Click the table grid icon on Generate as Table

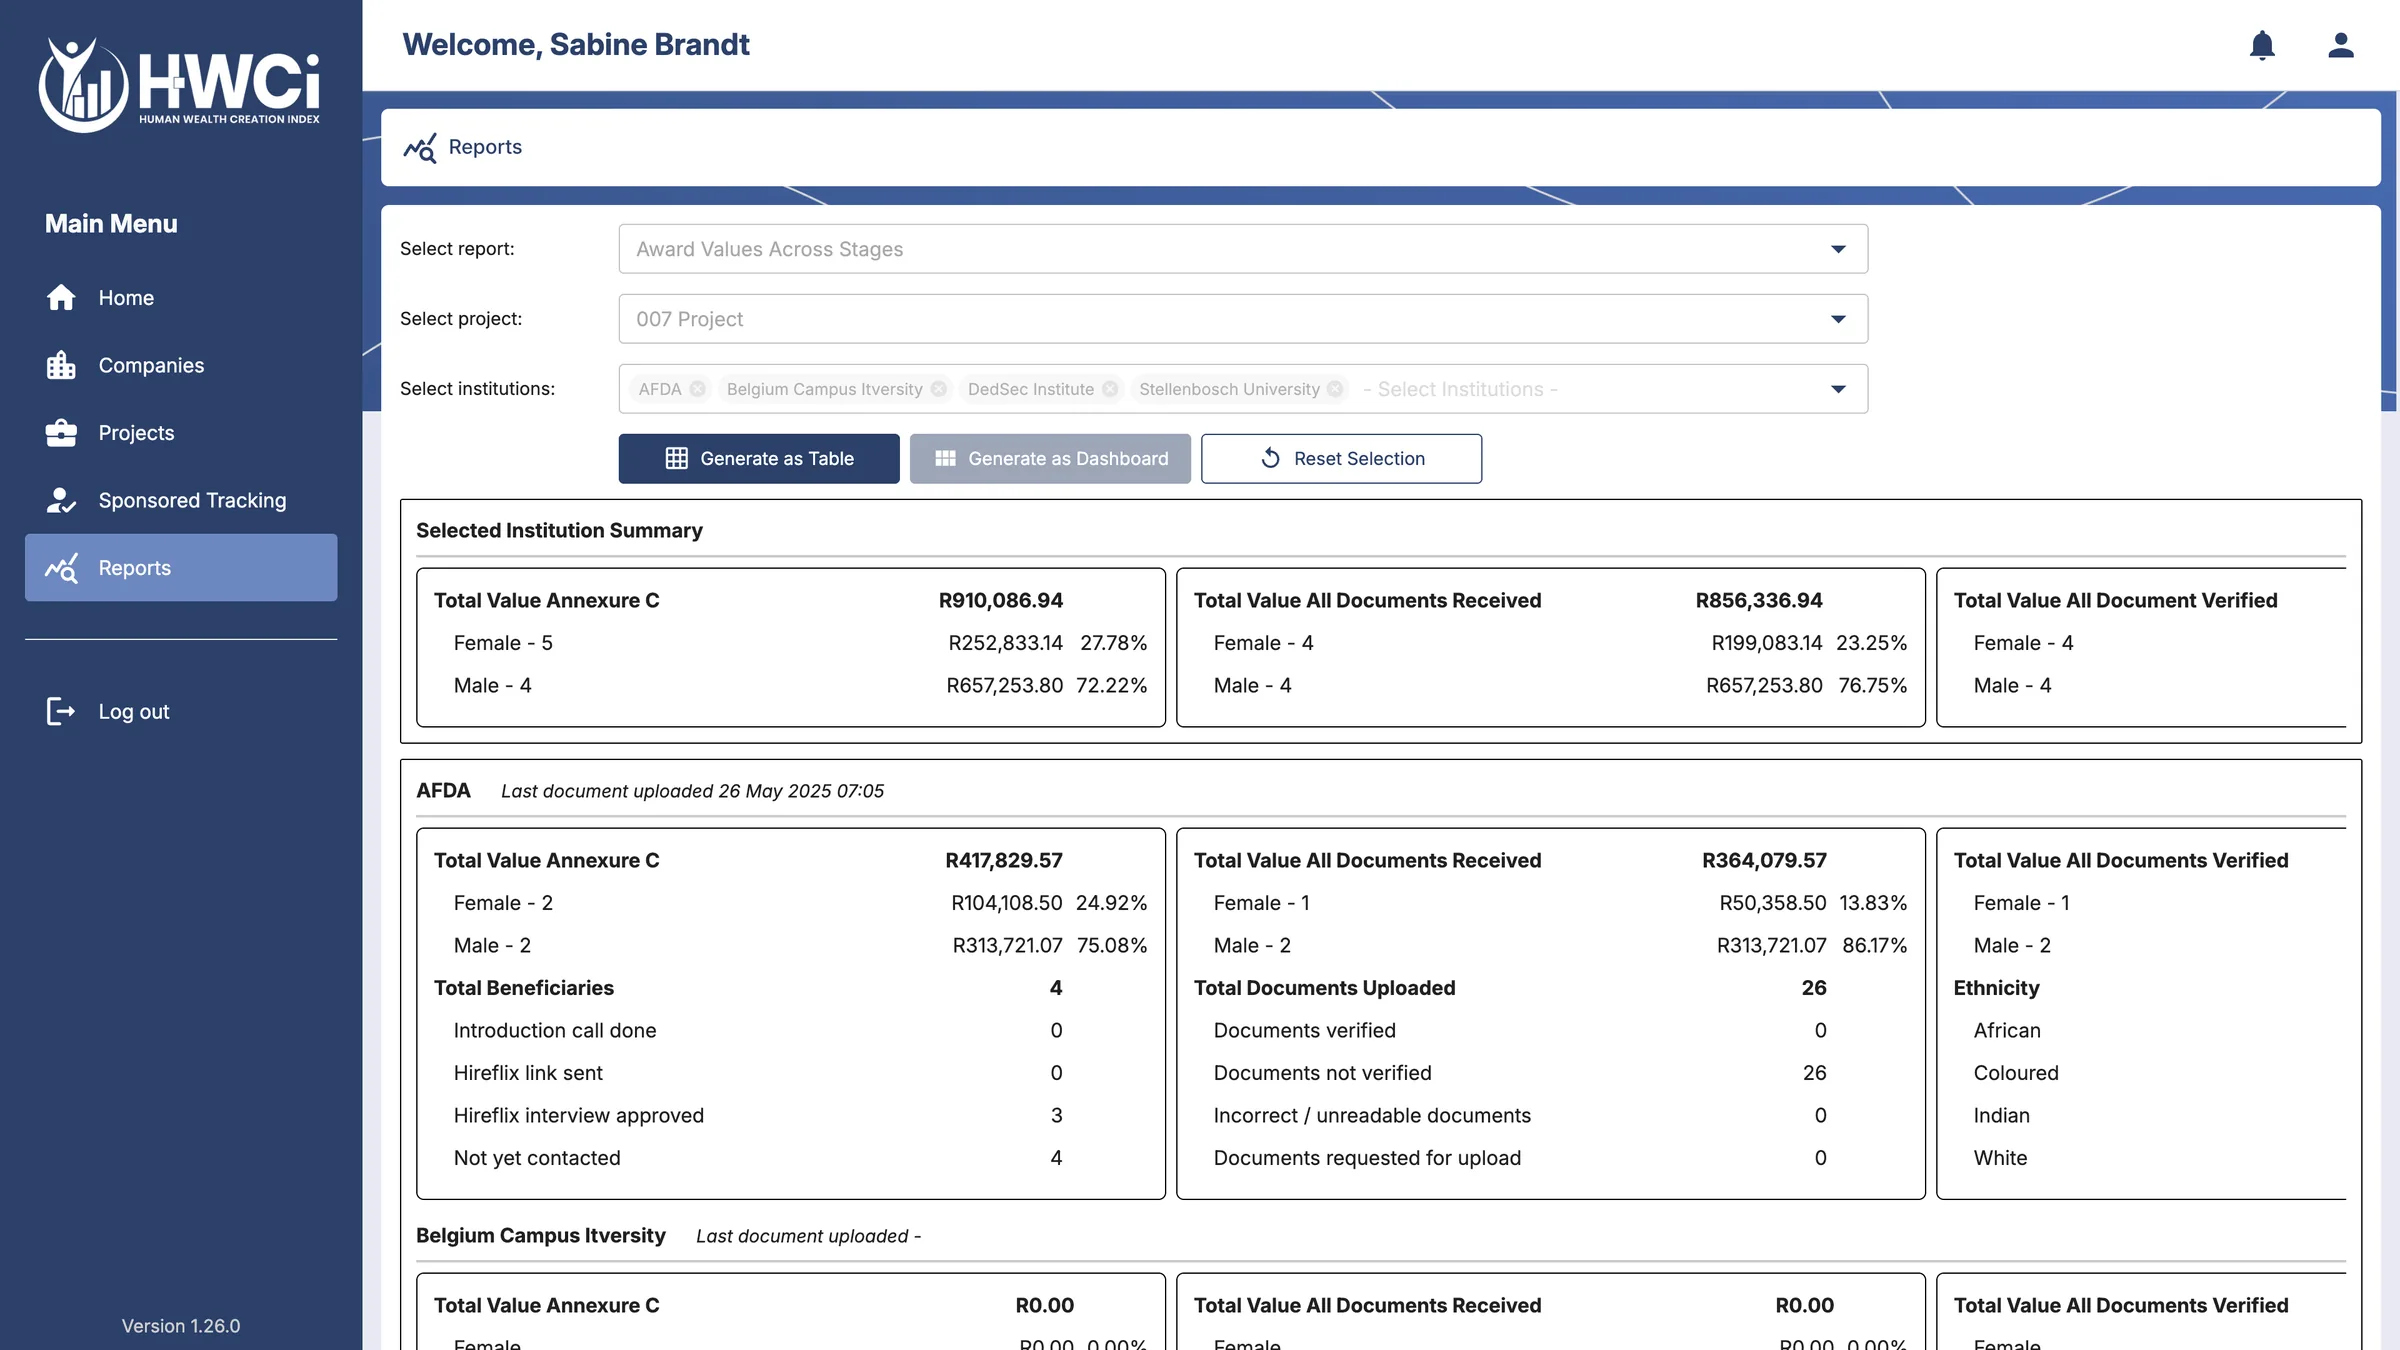click(677, 458)
